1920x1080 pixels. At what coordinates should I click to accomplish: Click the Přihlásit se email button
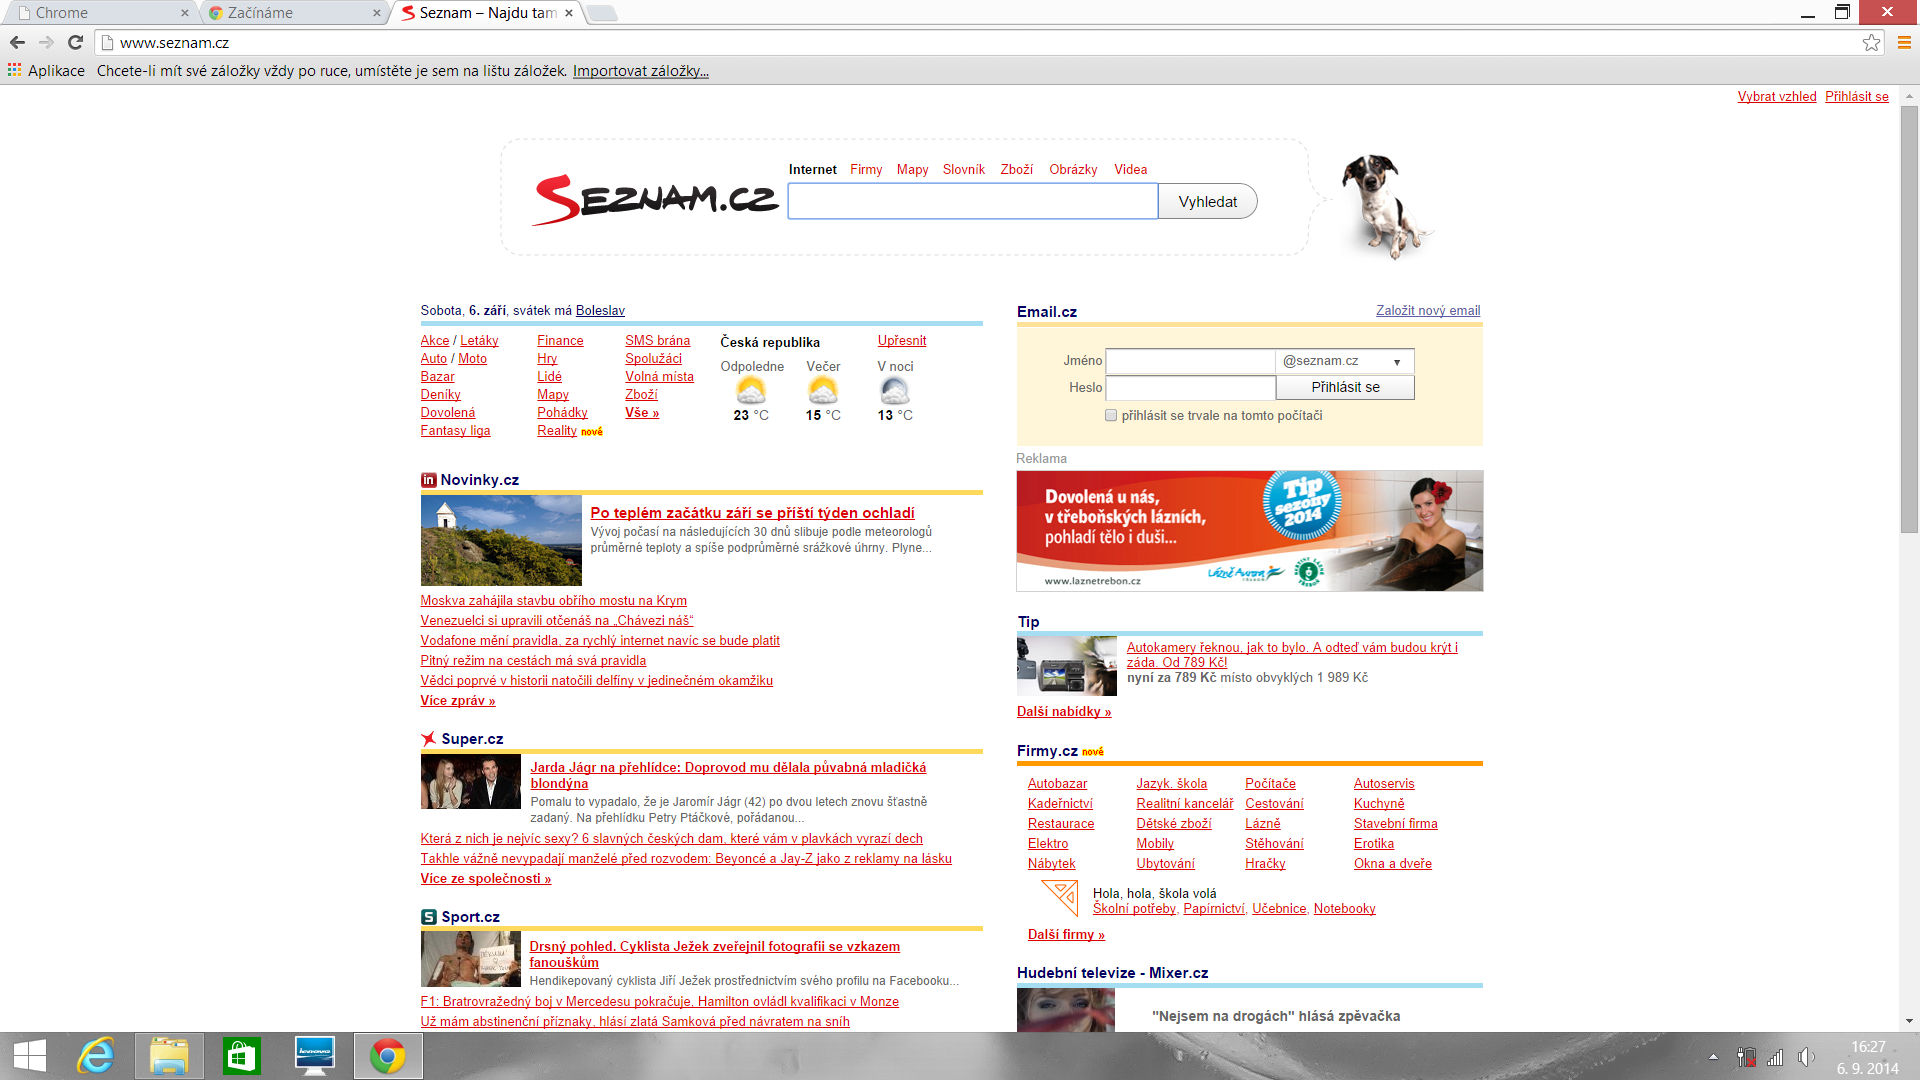[1345, 388]
